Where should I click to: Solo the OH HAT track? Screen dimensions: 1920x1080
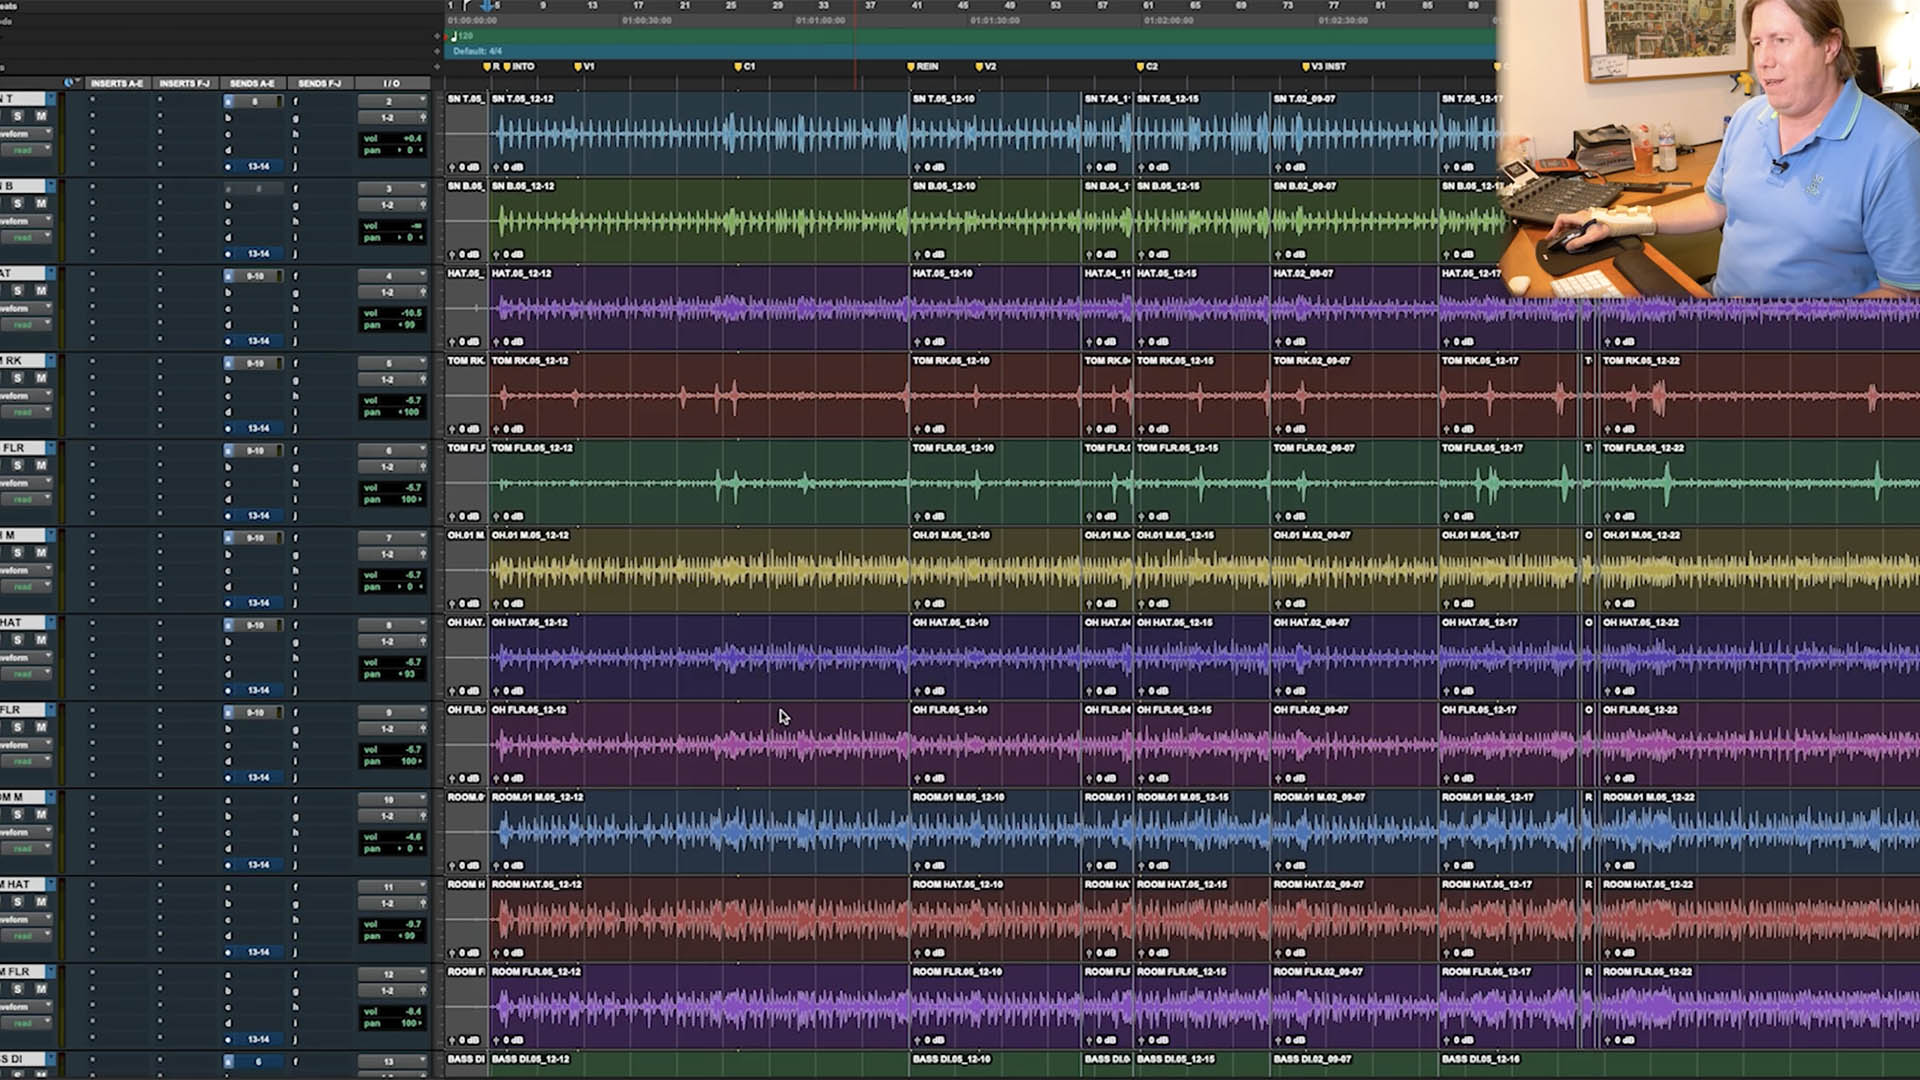17,640
